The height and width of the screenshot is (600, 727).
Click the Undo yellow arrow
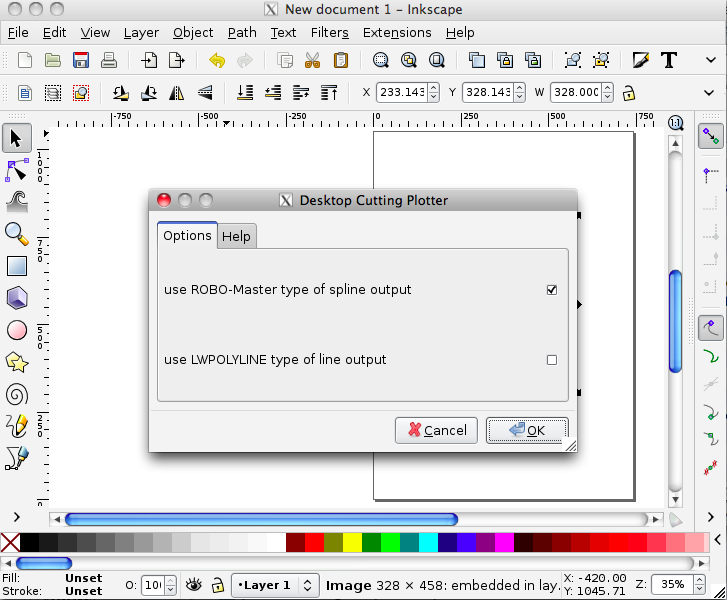pyautogui.click(x=217, y=60)
